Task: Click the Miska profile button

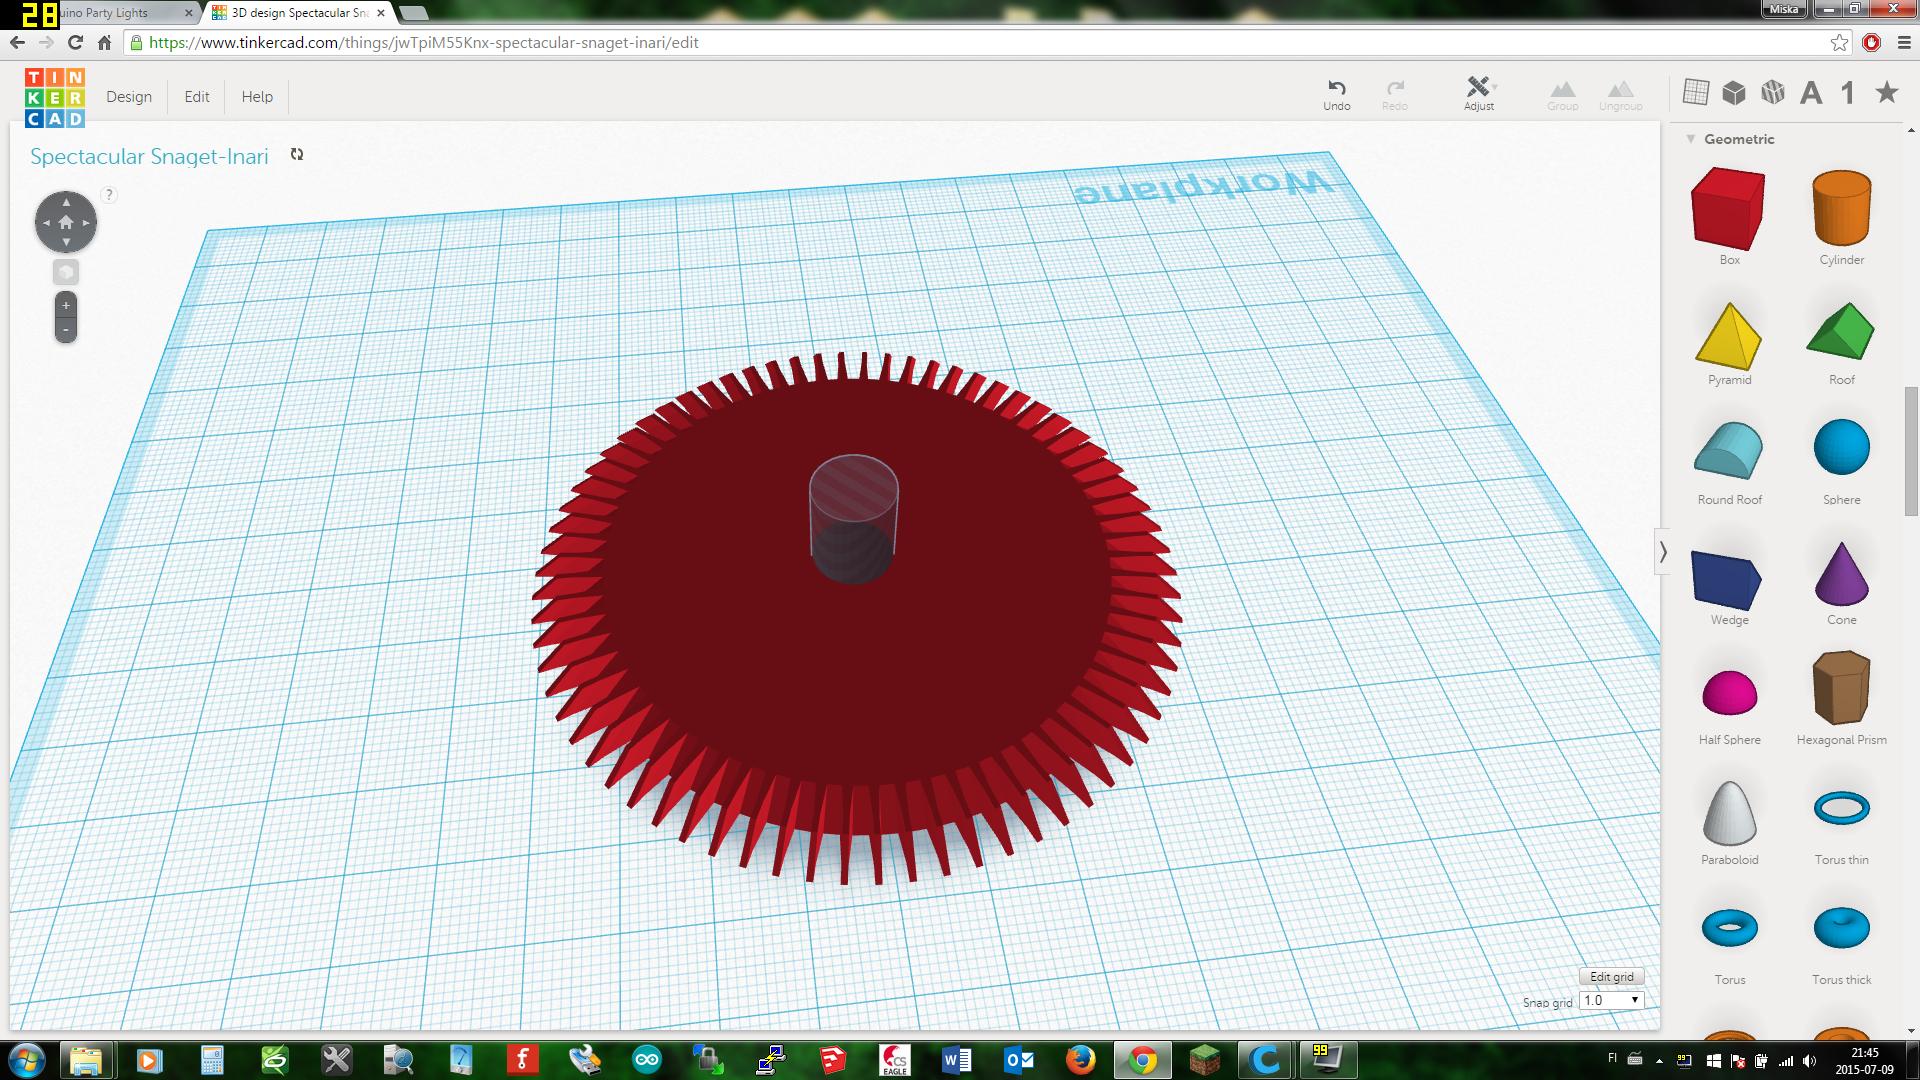Action: 1783,9
